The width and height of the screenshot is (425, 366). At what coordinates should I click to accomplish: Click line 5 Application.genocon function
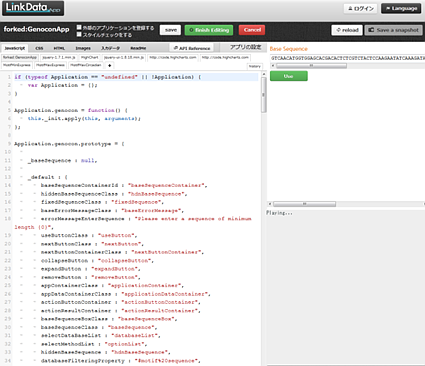(71, 110)
